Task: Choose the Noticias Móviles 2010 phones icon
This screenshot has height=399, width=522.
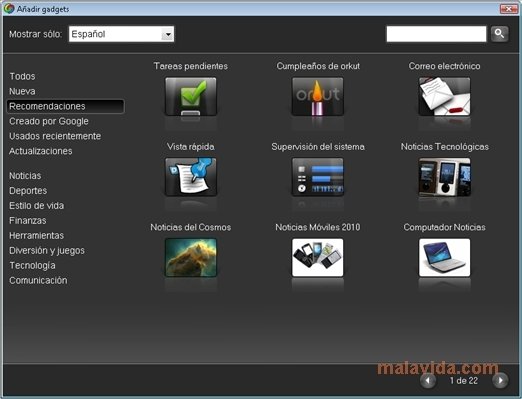Action: pyautogui.click(x=318, y=257)
